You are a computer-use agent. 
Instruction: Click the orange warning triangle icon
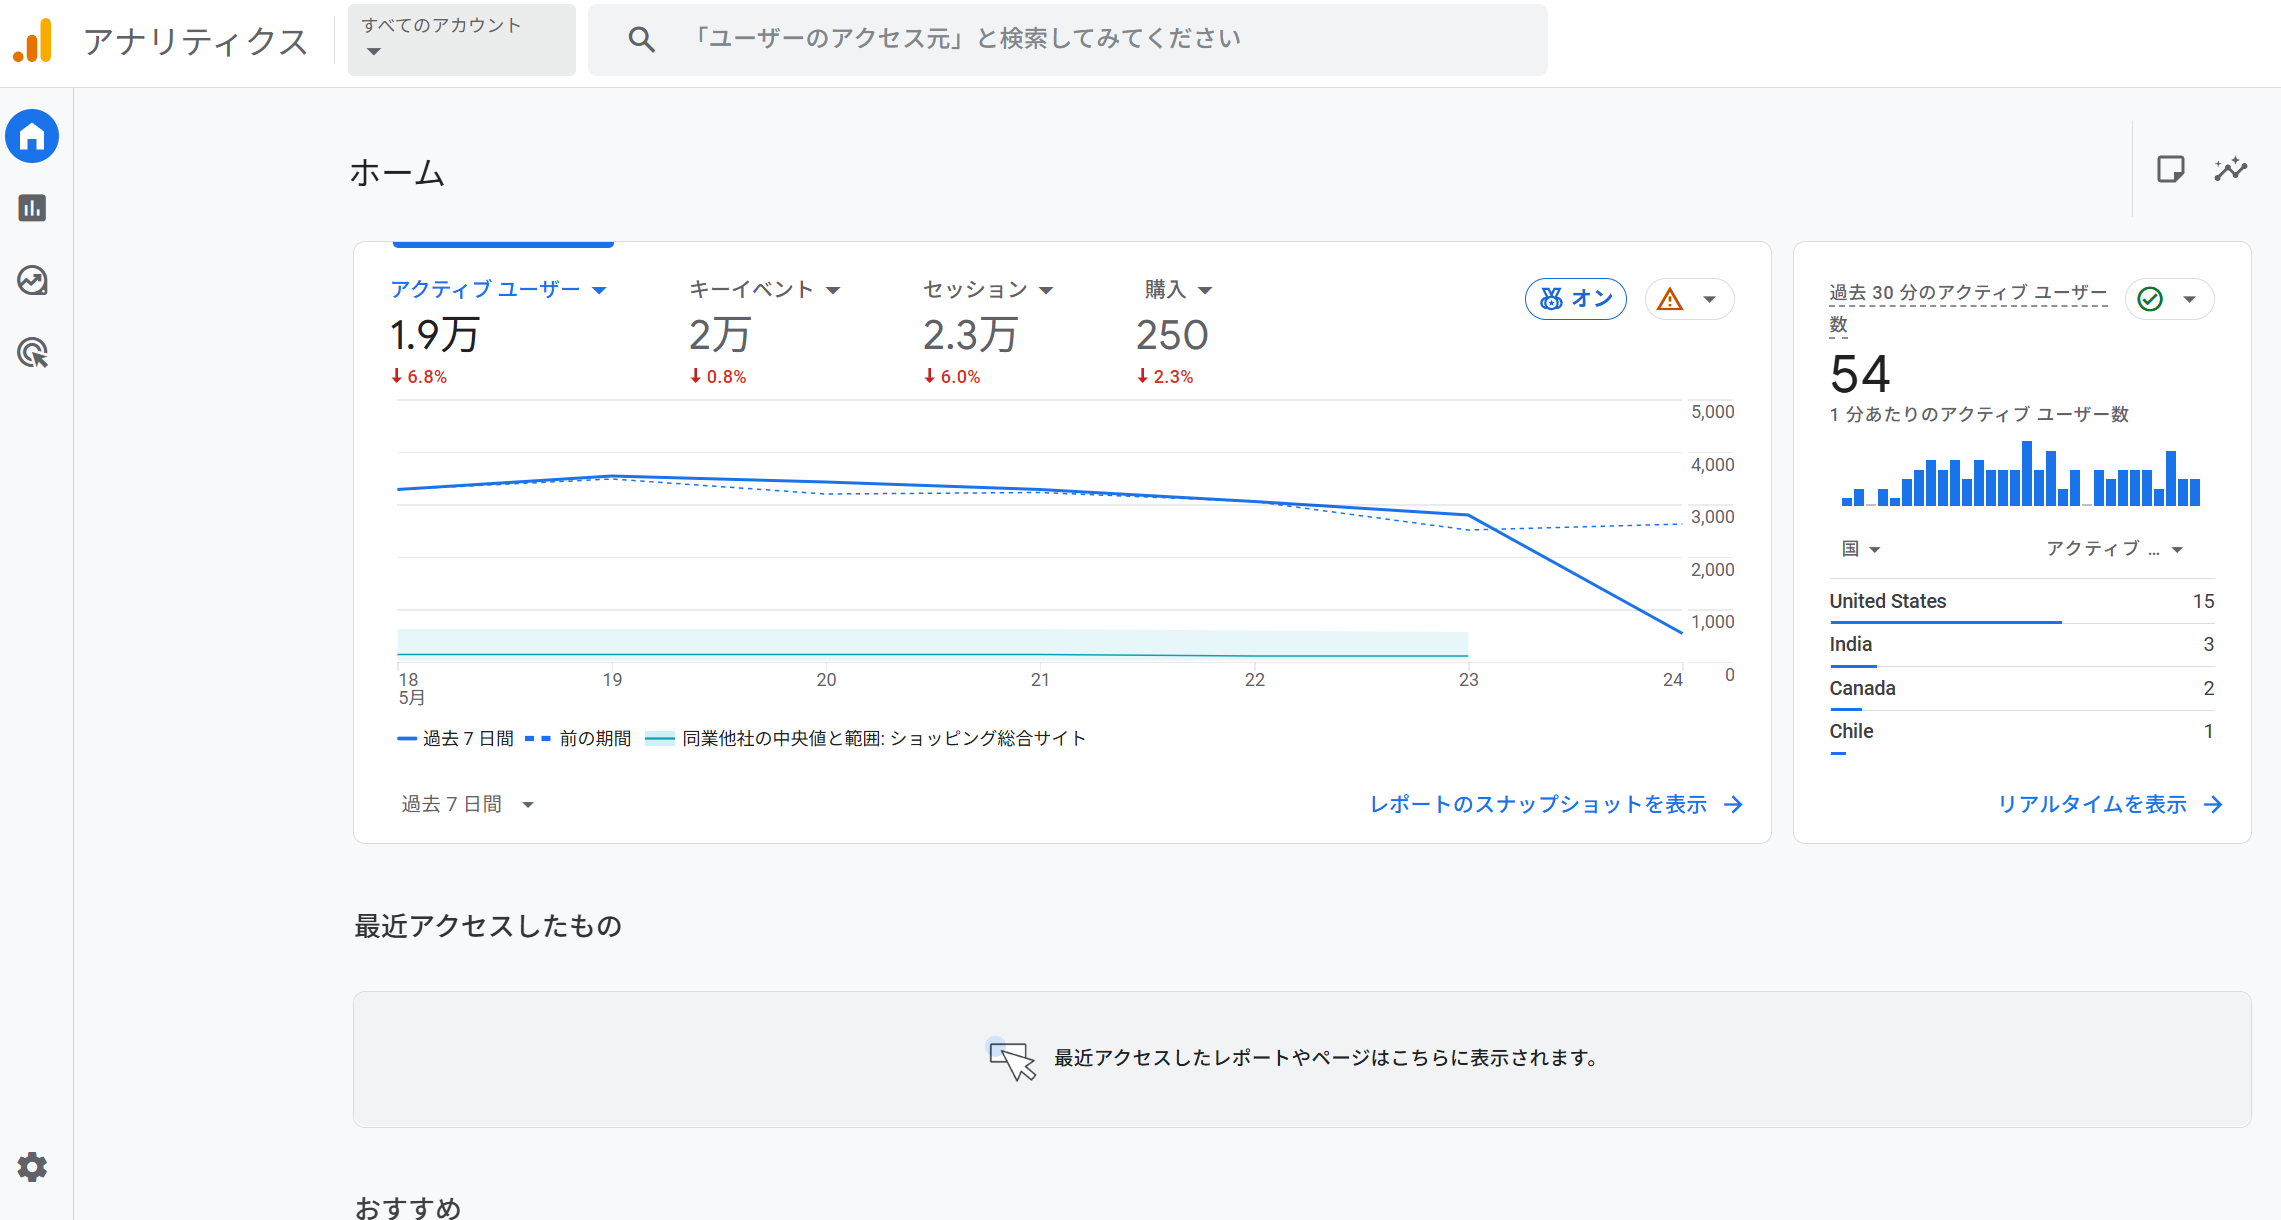[1670, 299]
